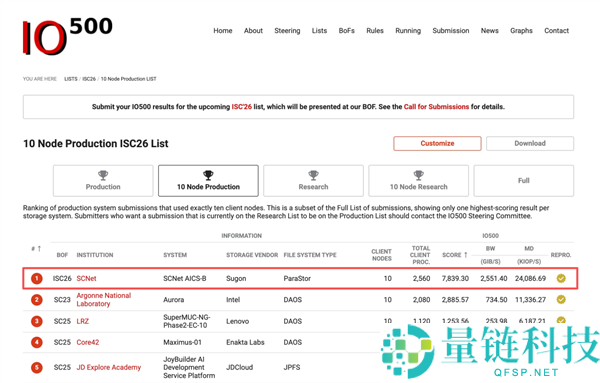This screenshot has width=600, height=383.
Task: Click trophy icon on 10 Node Production tab
Action: pos(208,175)
